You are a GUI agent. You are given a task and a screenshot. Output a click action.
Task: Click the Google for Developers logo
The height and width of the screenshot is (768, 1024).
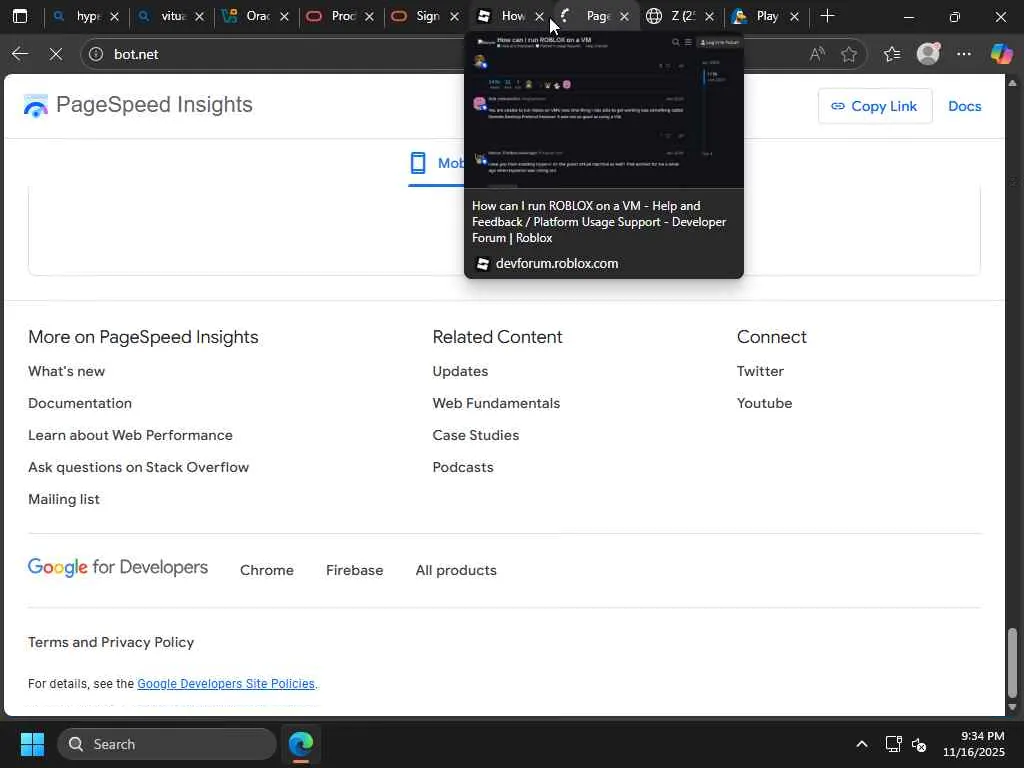pos(118,568)
